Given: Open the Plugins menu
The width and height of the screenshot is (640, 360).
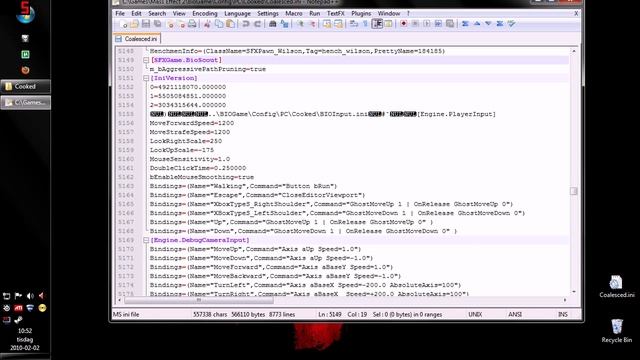Looking at the screenshot, I should pos(361,13).
